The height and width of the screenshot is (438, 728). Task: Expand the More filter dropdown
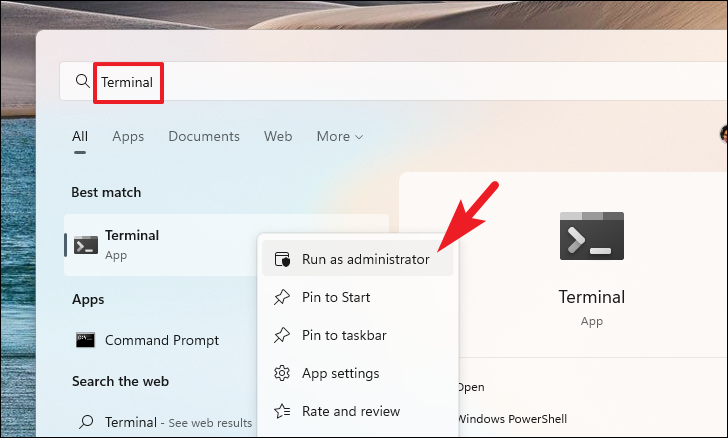(x=339, y=136)
